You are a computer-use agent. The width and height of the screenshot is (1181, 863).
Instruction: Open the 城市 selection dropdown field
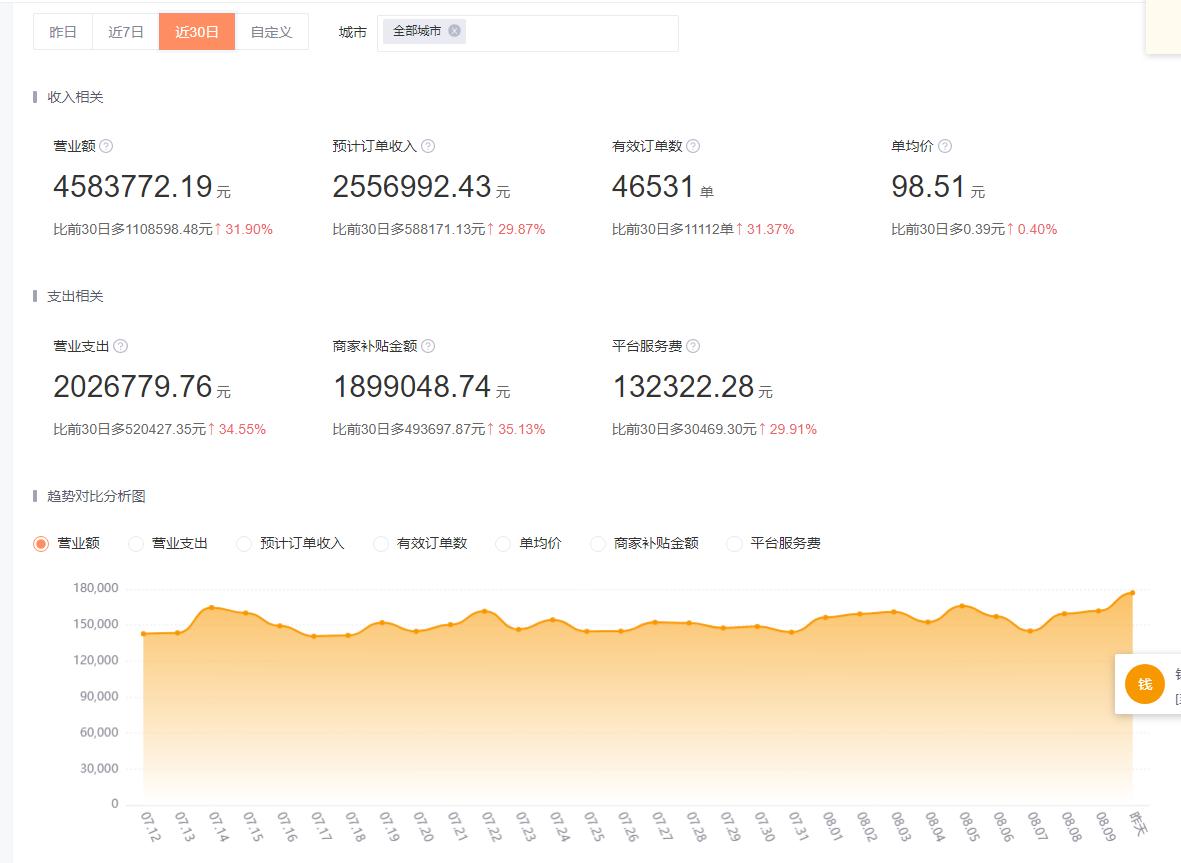click(x=570, y=32)
